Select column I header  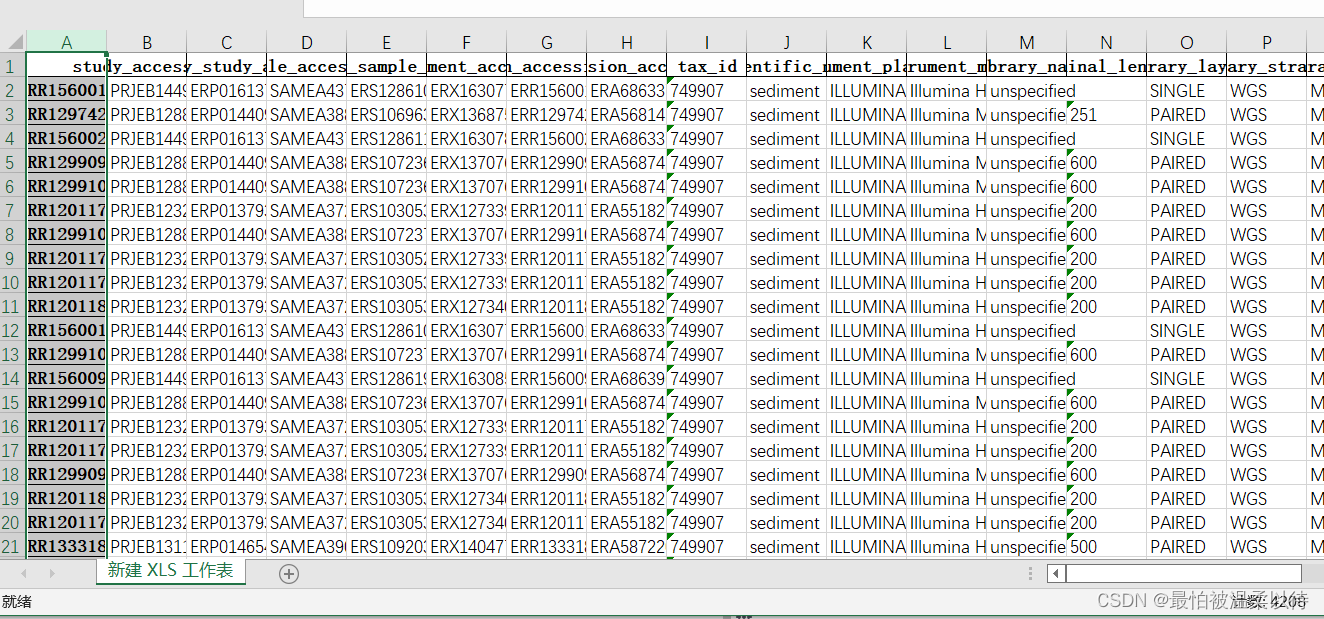(707, 42)
